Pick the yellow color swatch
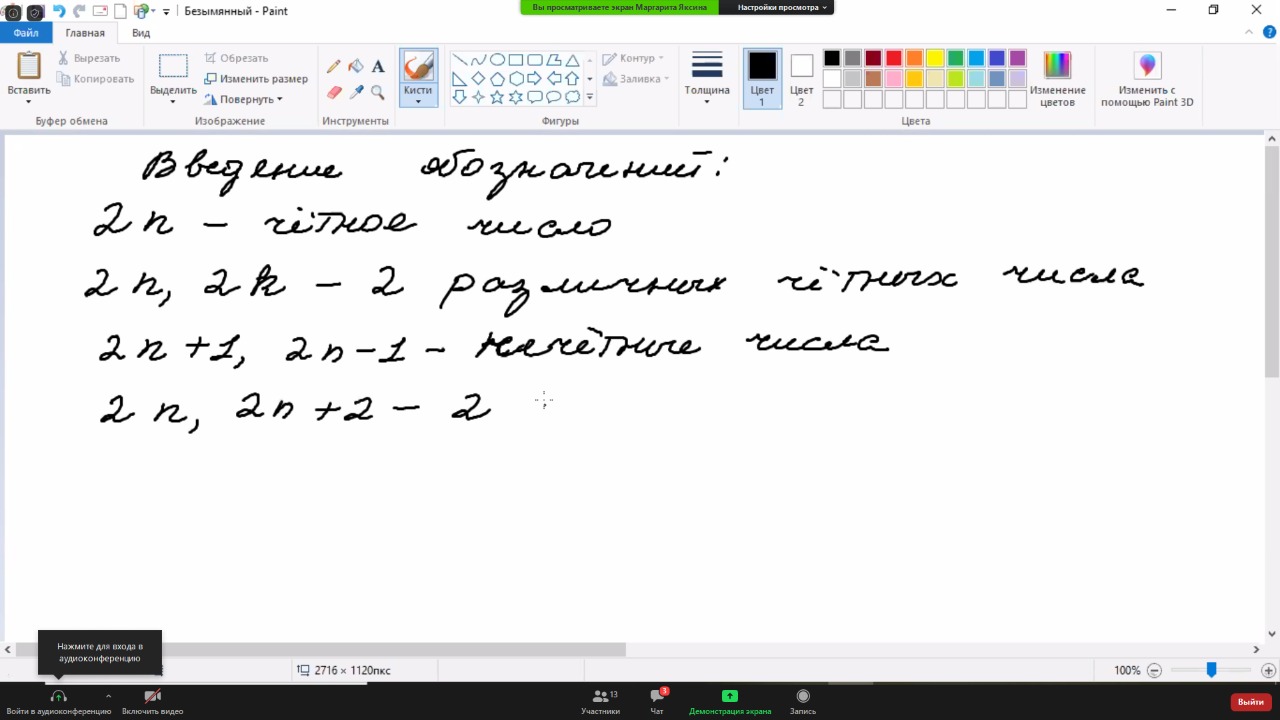1280x720 pixels. pyautogui.click(x=935, y=58)
